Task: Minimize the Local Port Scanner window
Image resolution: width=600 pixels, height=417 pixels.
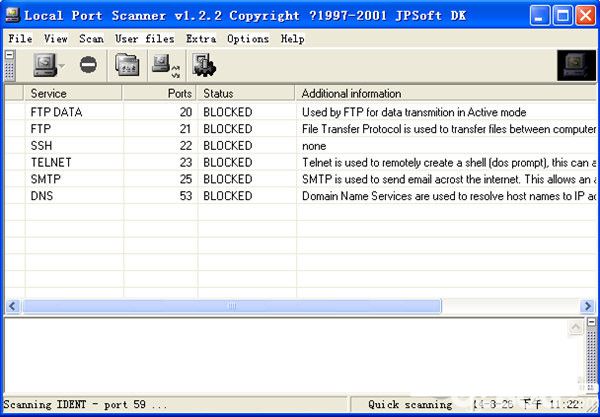Action: pos(540,16)
